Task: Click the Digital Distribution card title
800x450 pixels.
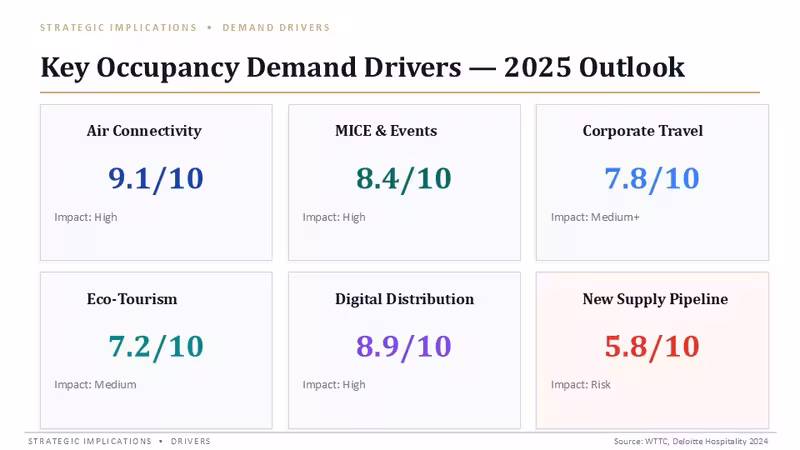Action: (404, 298)
